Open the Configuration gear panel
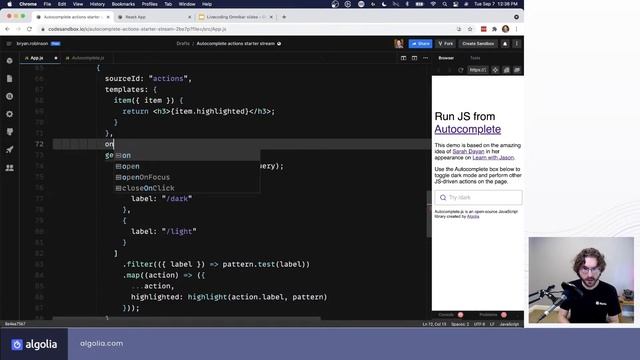 pos(9,114)
